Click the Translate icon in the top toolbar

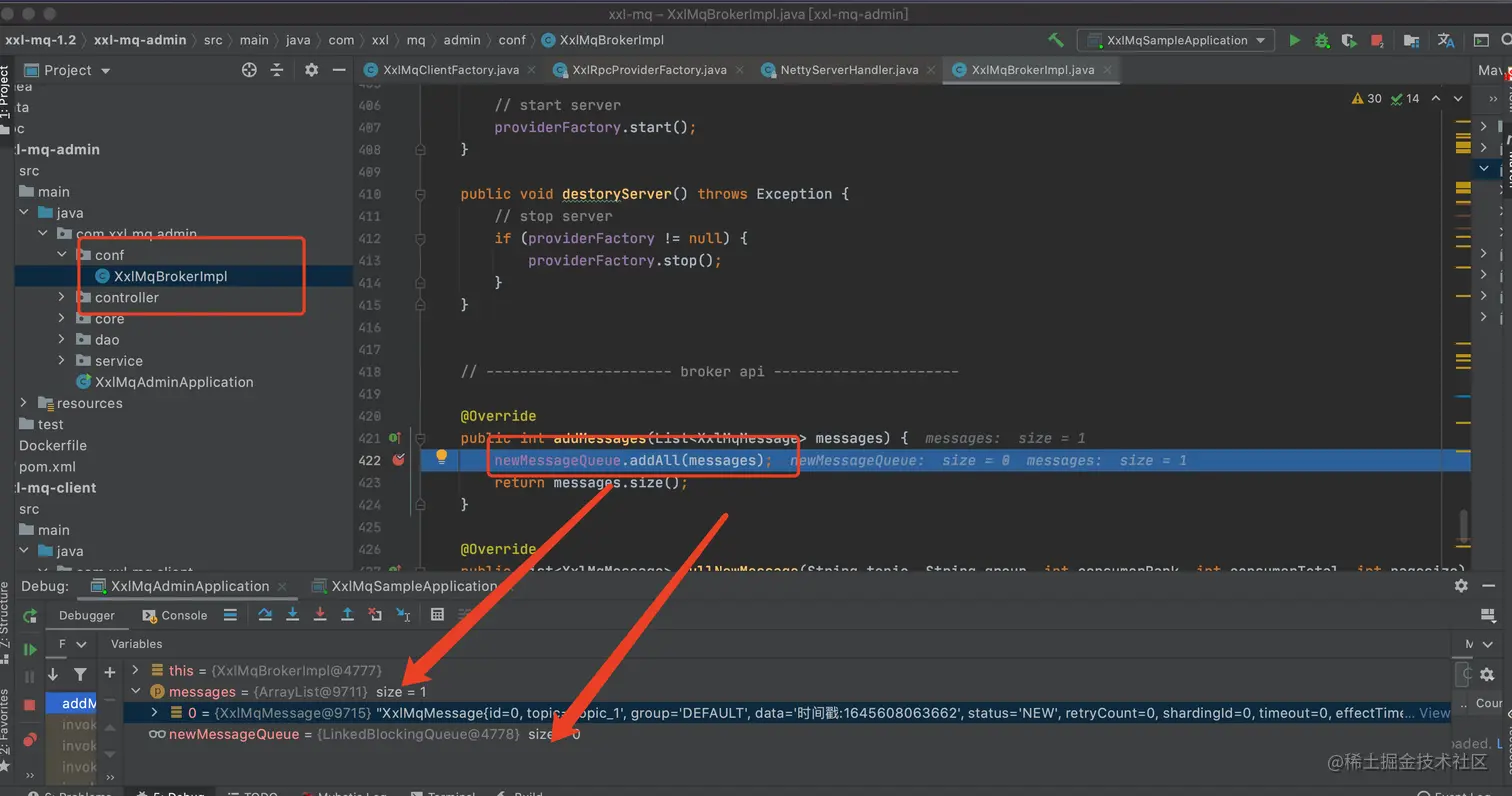click(1446, 40)
